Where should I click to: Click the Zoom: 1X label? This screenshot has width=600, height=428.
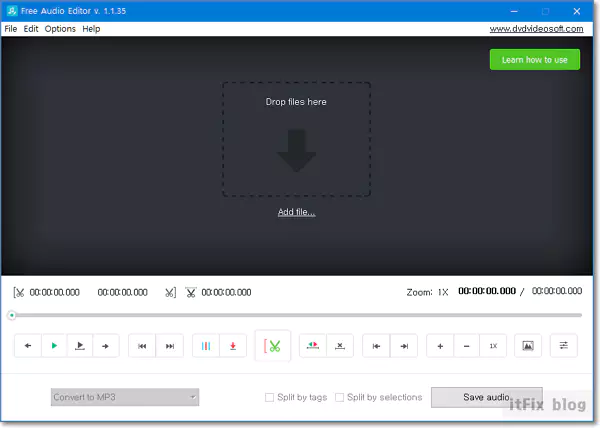[x=427, y=293]
